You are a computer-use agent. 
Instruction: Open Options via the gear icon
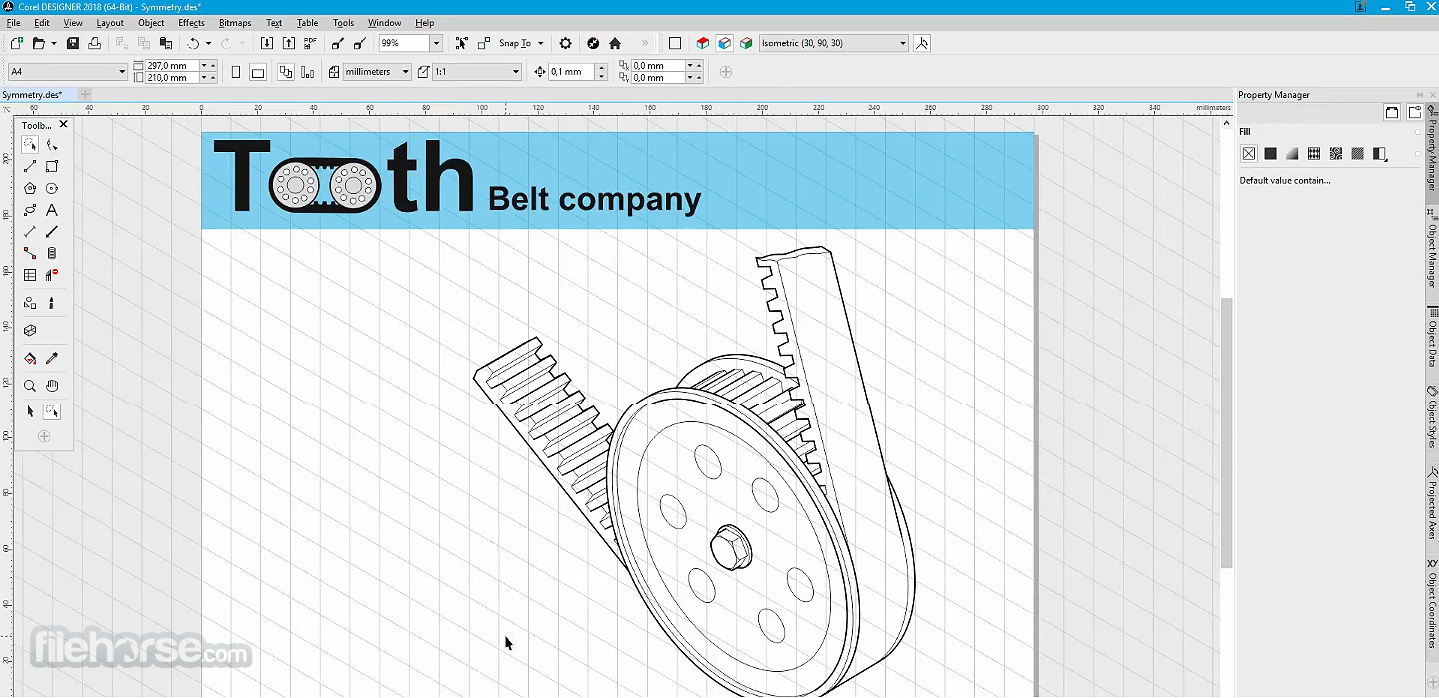[x=565, y=43]
